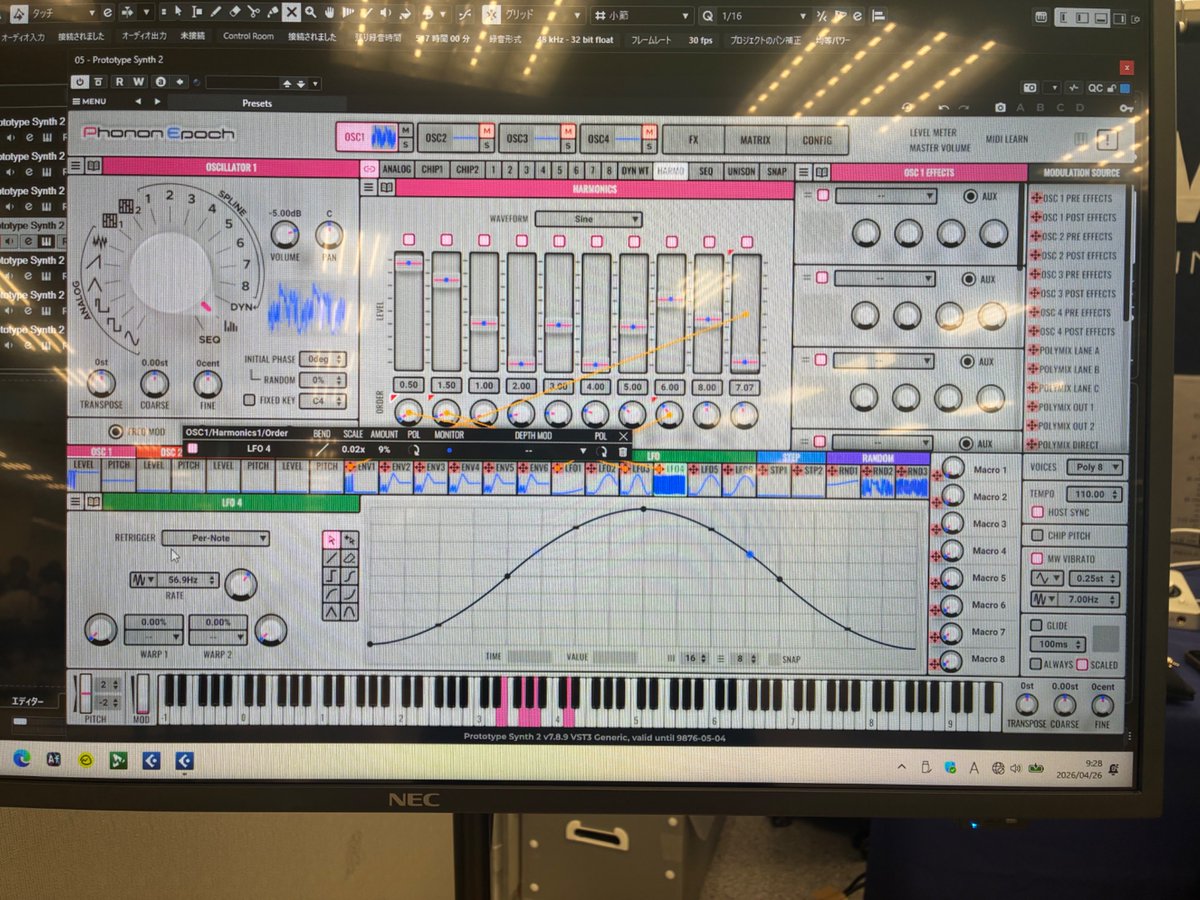Click MIDI LEARN
Screen dimensions: 1200x900
(1007, 140)
